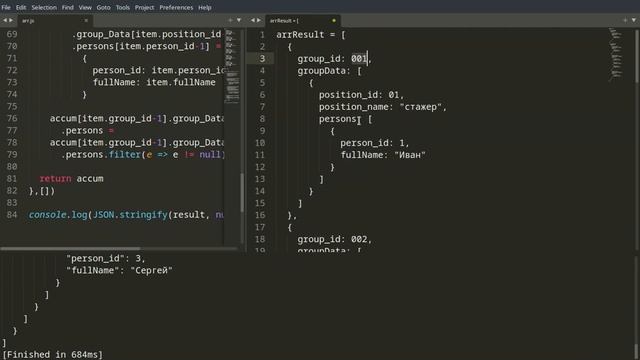Open the Find menu
The height and width of the screenshot is (360, 640).
coord(68,7)
